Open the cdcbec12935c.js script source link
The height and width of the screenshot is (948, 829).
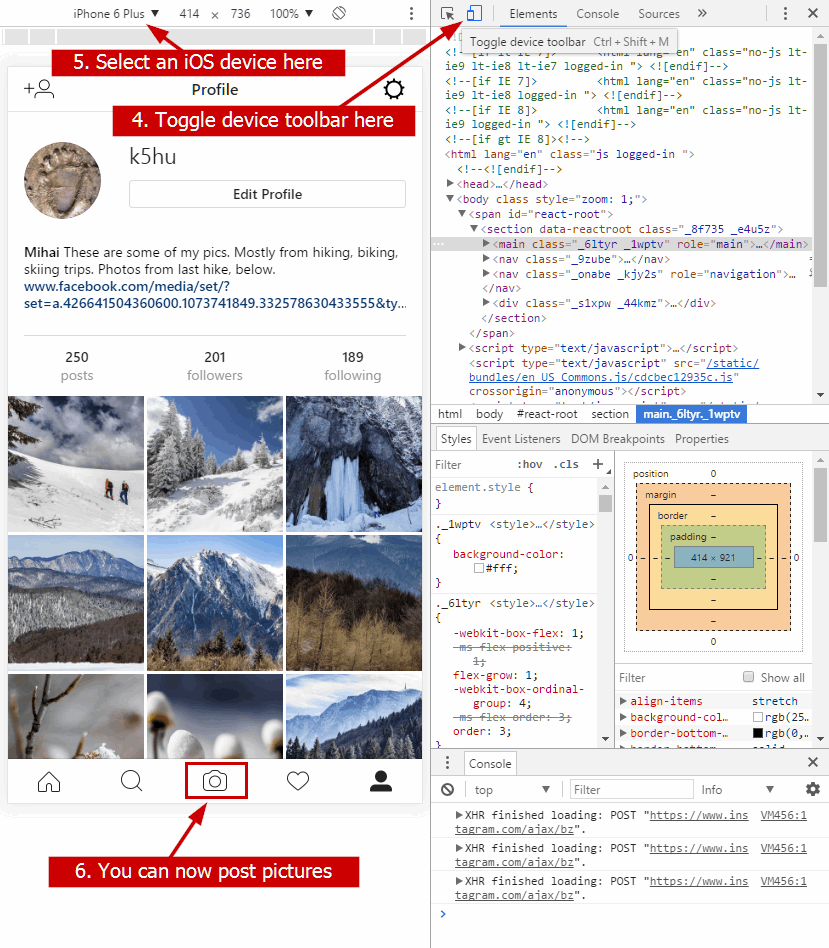coord(613,370)
